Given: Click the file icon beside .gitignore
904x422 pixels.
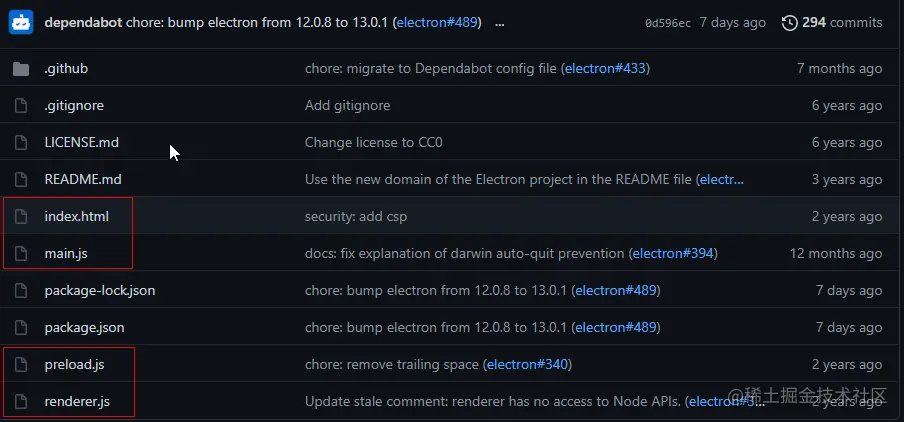Looking at the screenshot, I should click(x=20, y=106).
